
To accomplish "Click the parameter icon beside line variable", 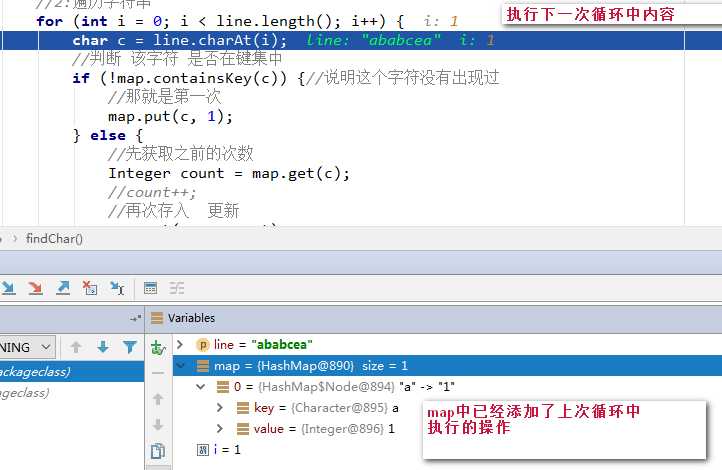I will tap(202, 345).
